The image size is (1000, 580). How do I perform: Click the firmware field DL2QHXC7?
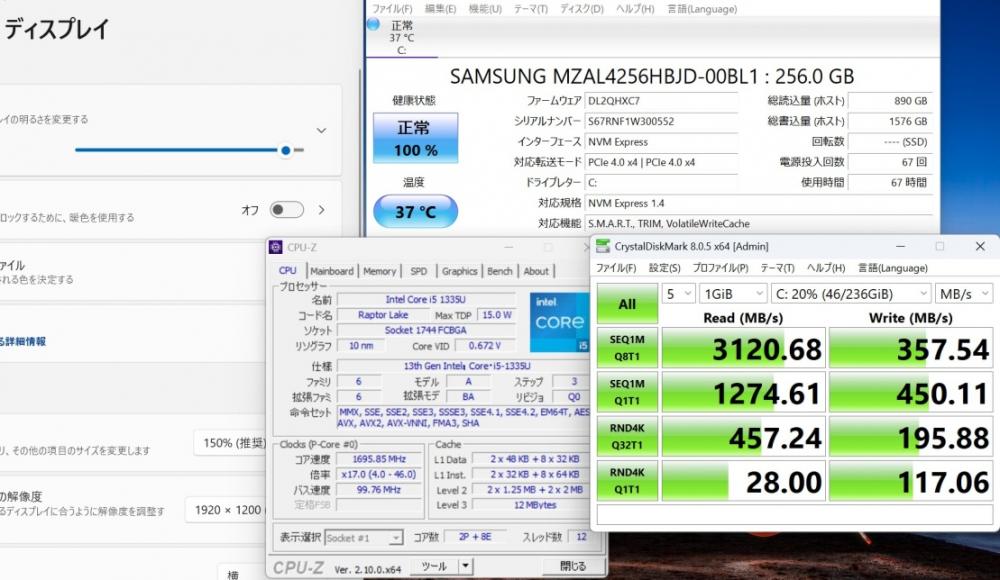661,101
